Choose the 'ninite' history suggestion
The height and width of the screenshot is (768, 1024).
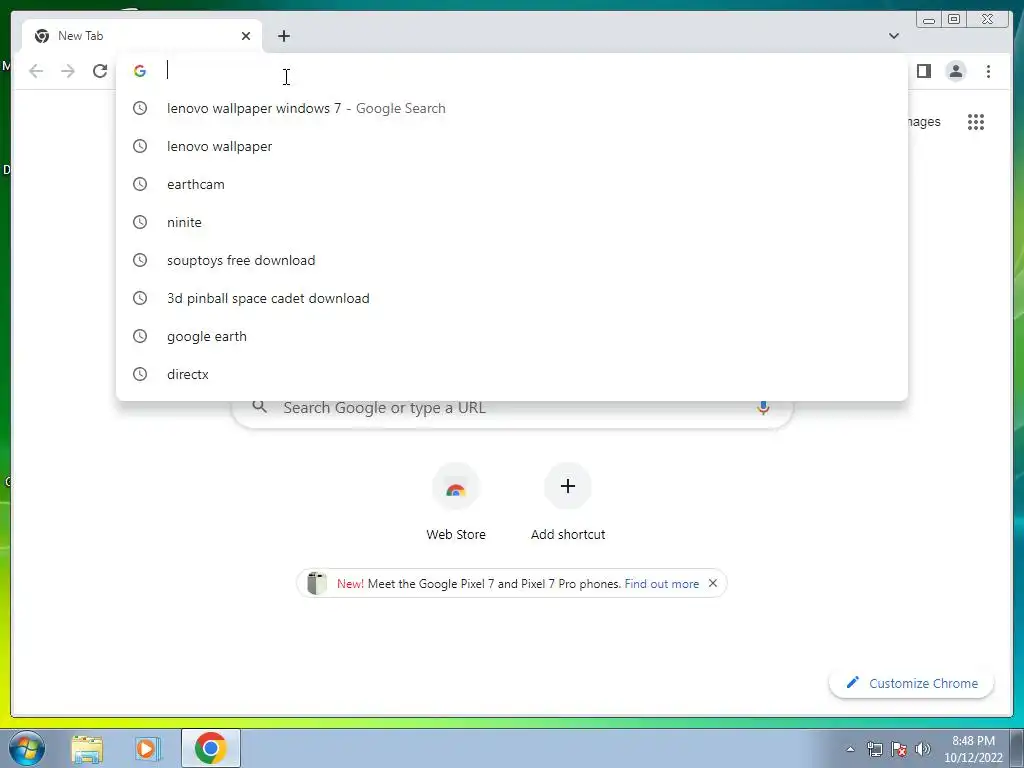coord(512,222)
